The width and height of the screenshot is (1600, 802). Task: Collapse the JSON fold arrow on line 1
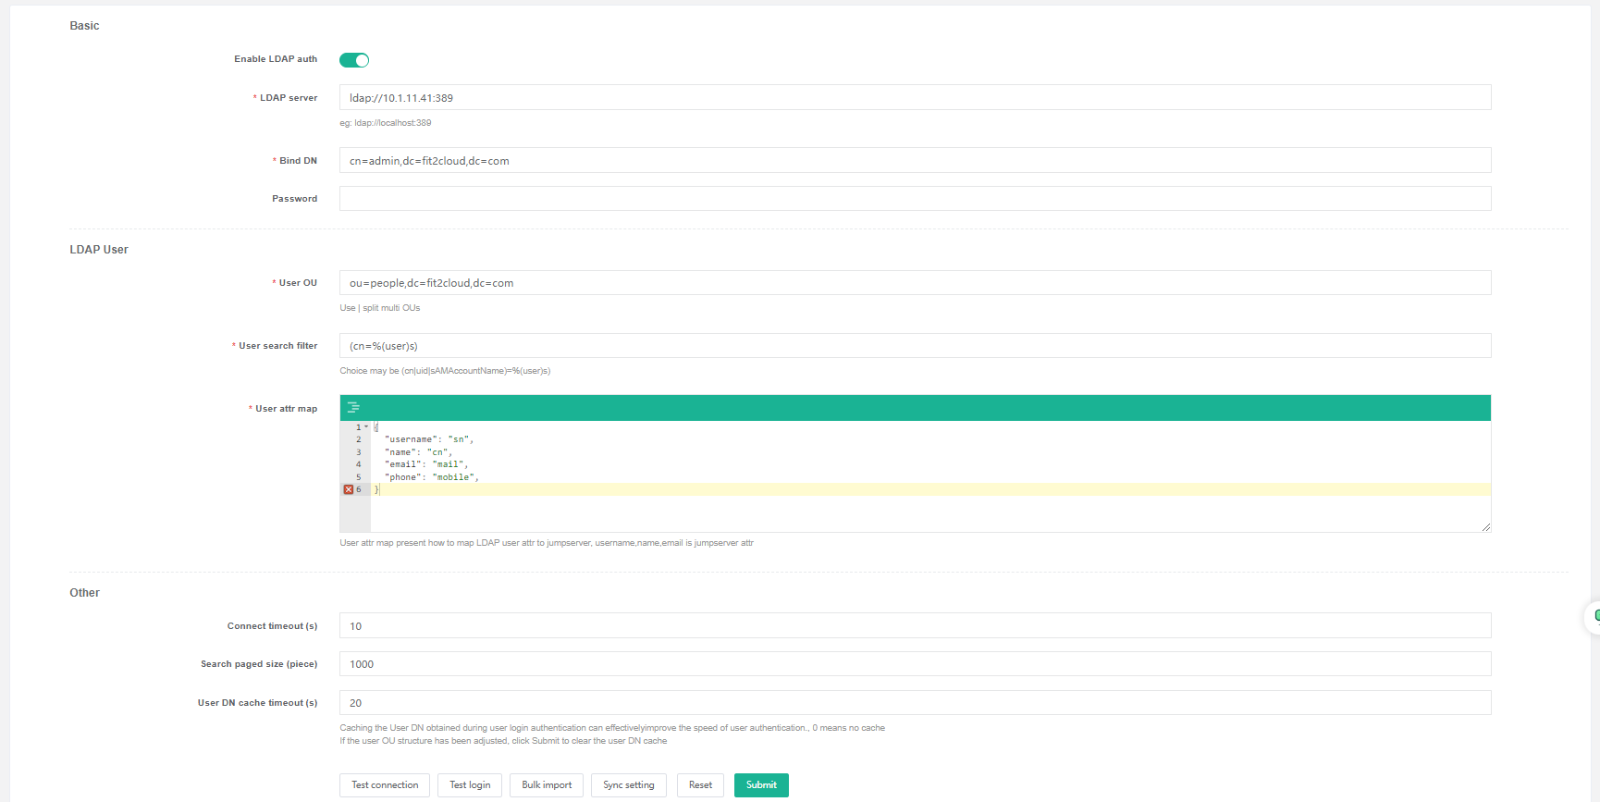coord(366,428)
